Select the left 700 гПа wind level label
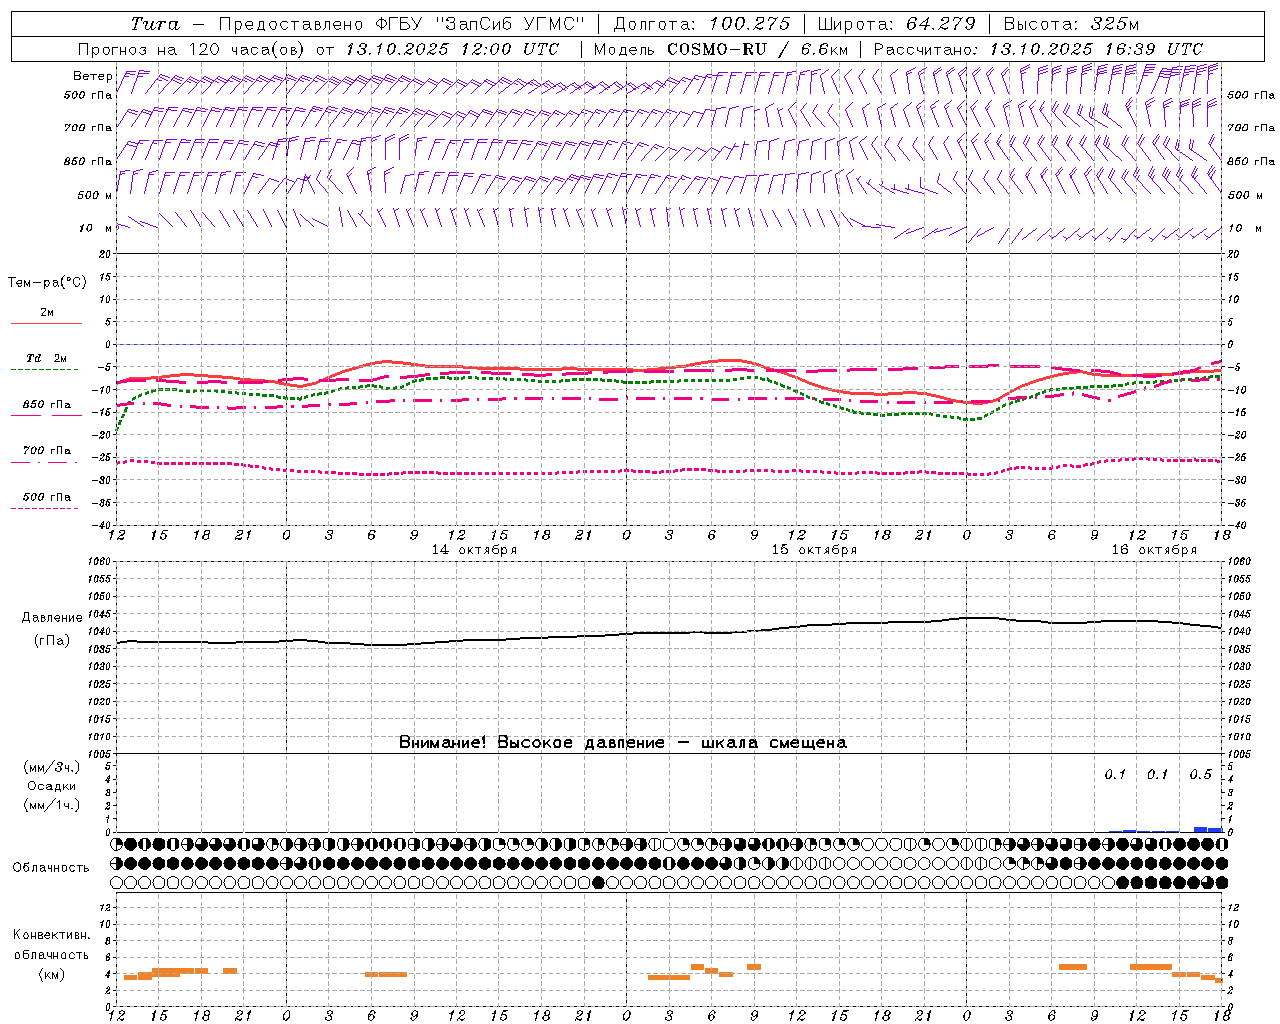This screenshot has width=1280, height=1024. pos(88,128)
